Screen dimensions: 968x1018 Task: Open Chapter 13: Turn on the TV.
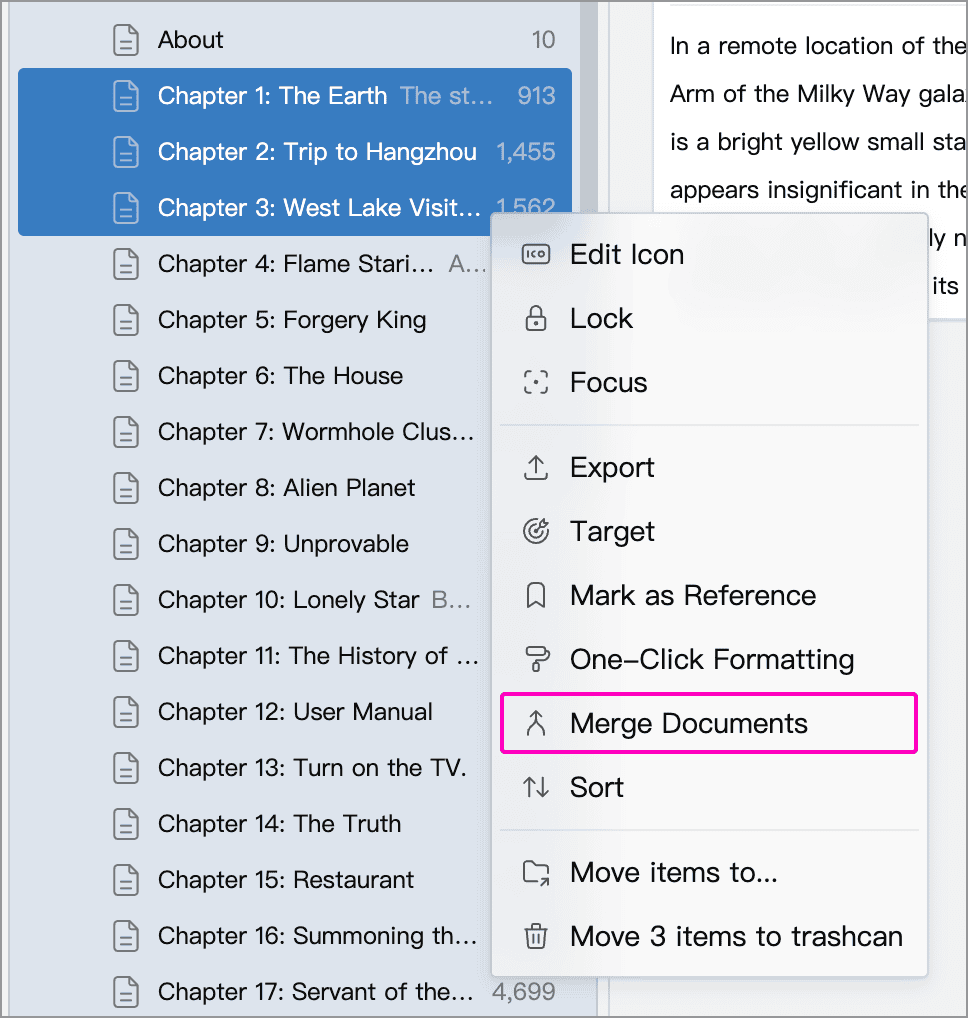click(x=254, y=767)
